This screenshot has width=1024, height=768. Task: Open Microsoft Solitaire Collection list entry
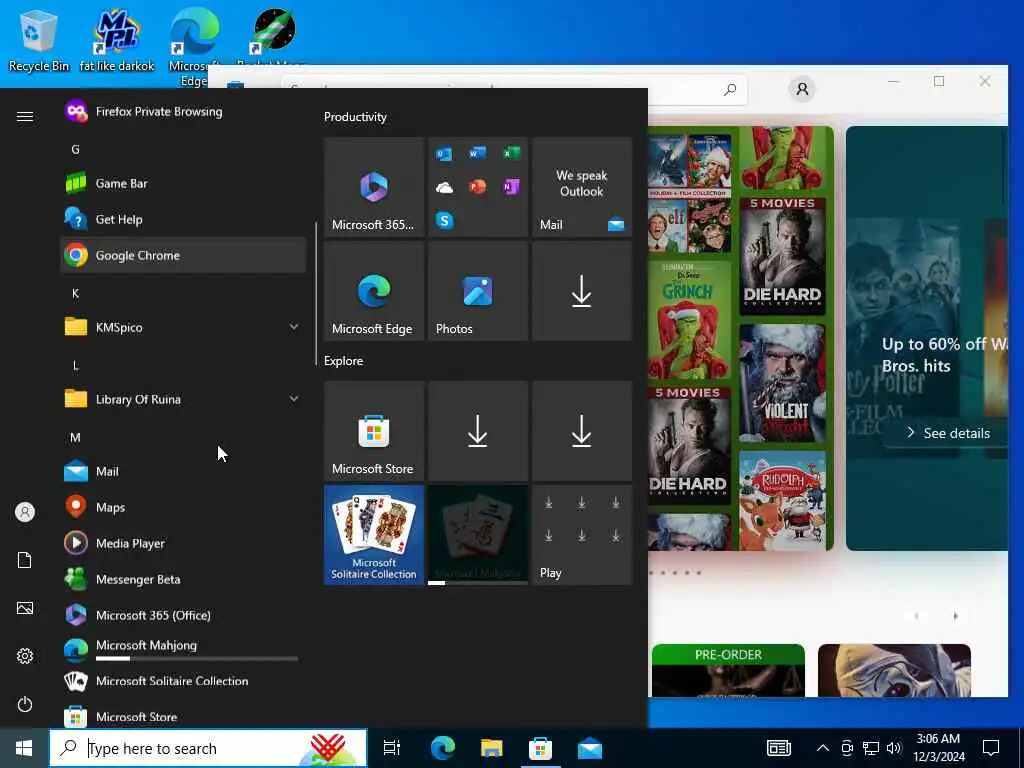183,681
